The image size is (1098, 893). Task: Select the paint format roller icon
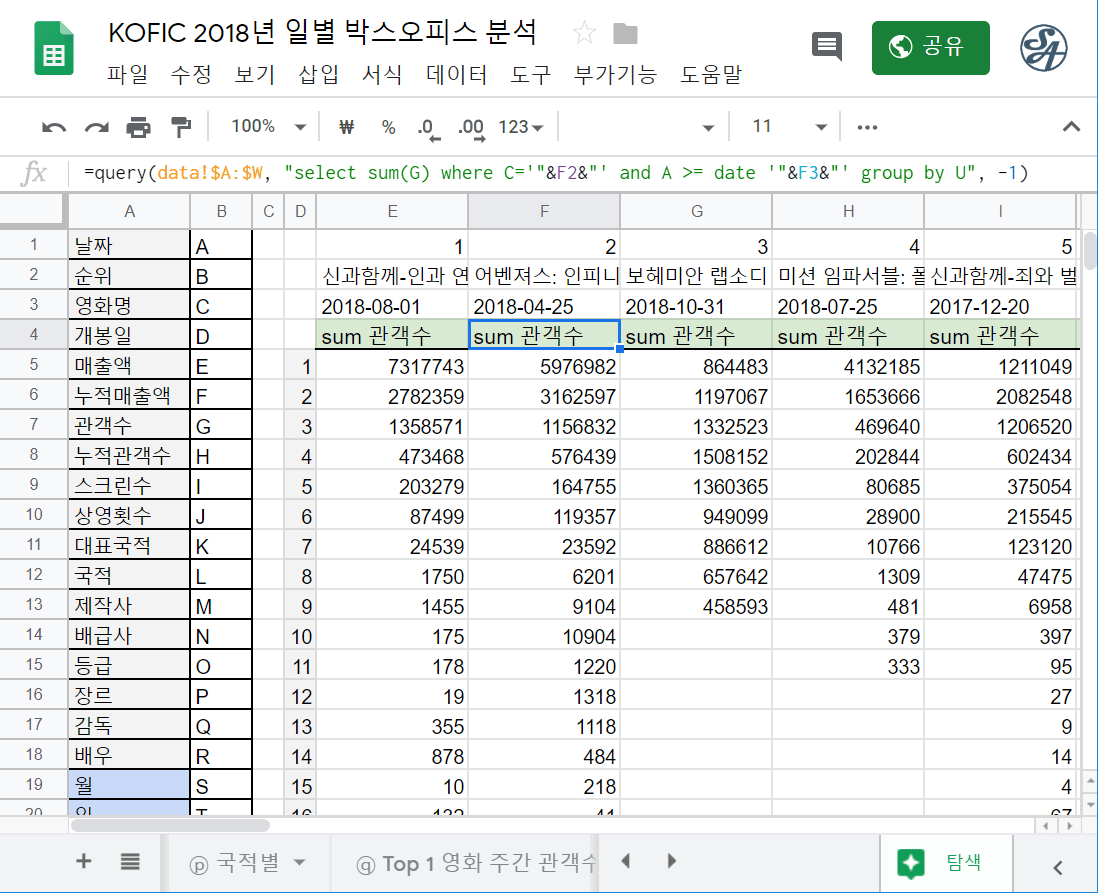180,127
